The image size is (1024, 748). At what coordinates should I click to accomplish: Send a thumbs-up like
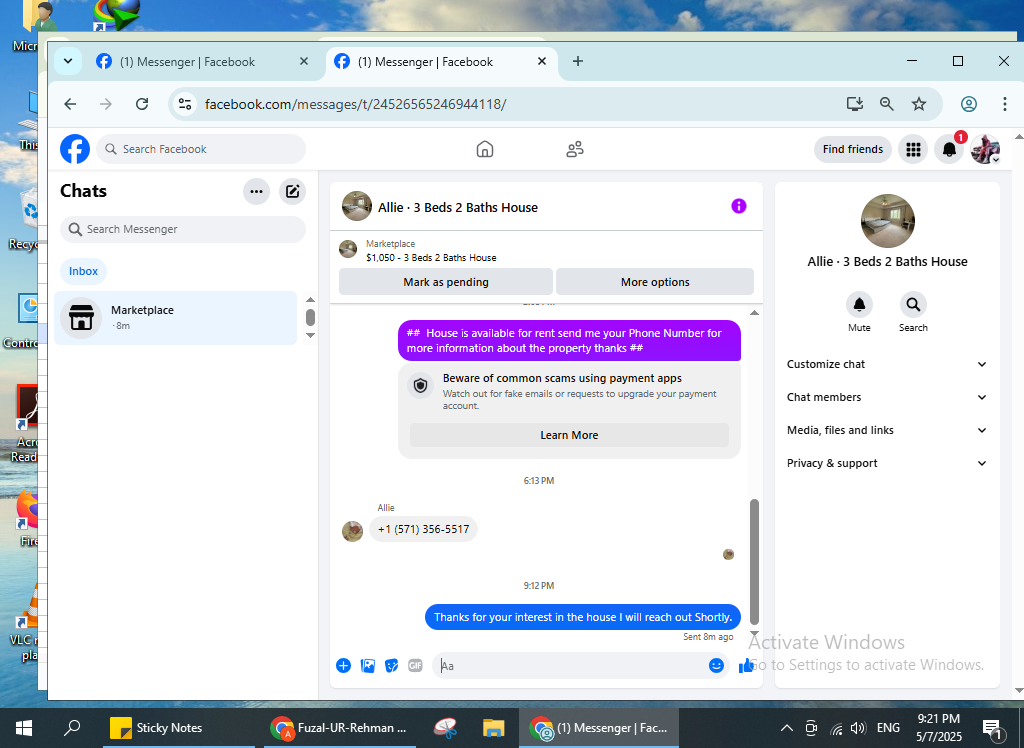pos(745,665)
